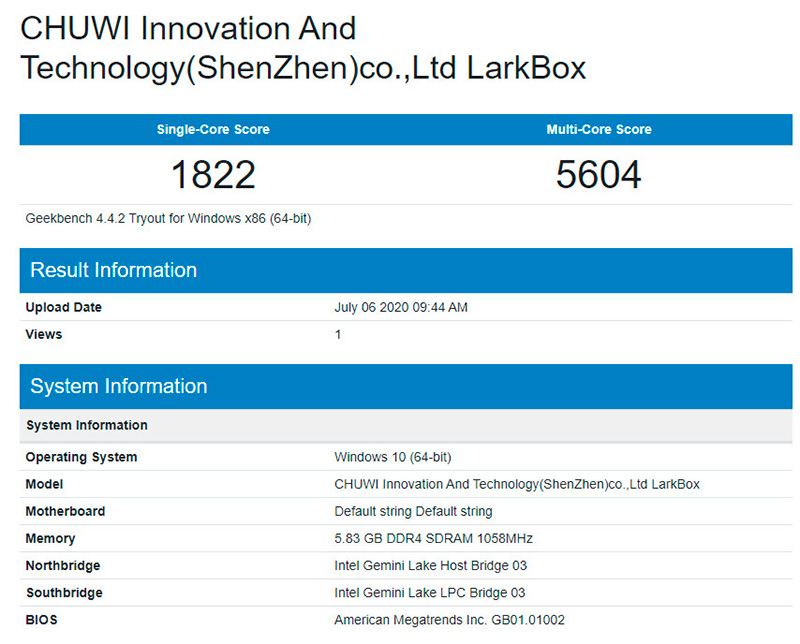Screen dimensions: 800x644
Task: Click the Geekbench 4.4.2 Tryout version text
Action: tap(168, 218)
